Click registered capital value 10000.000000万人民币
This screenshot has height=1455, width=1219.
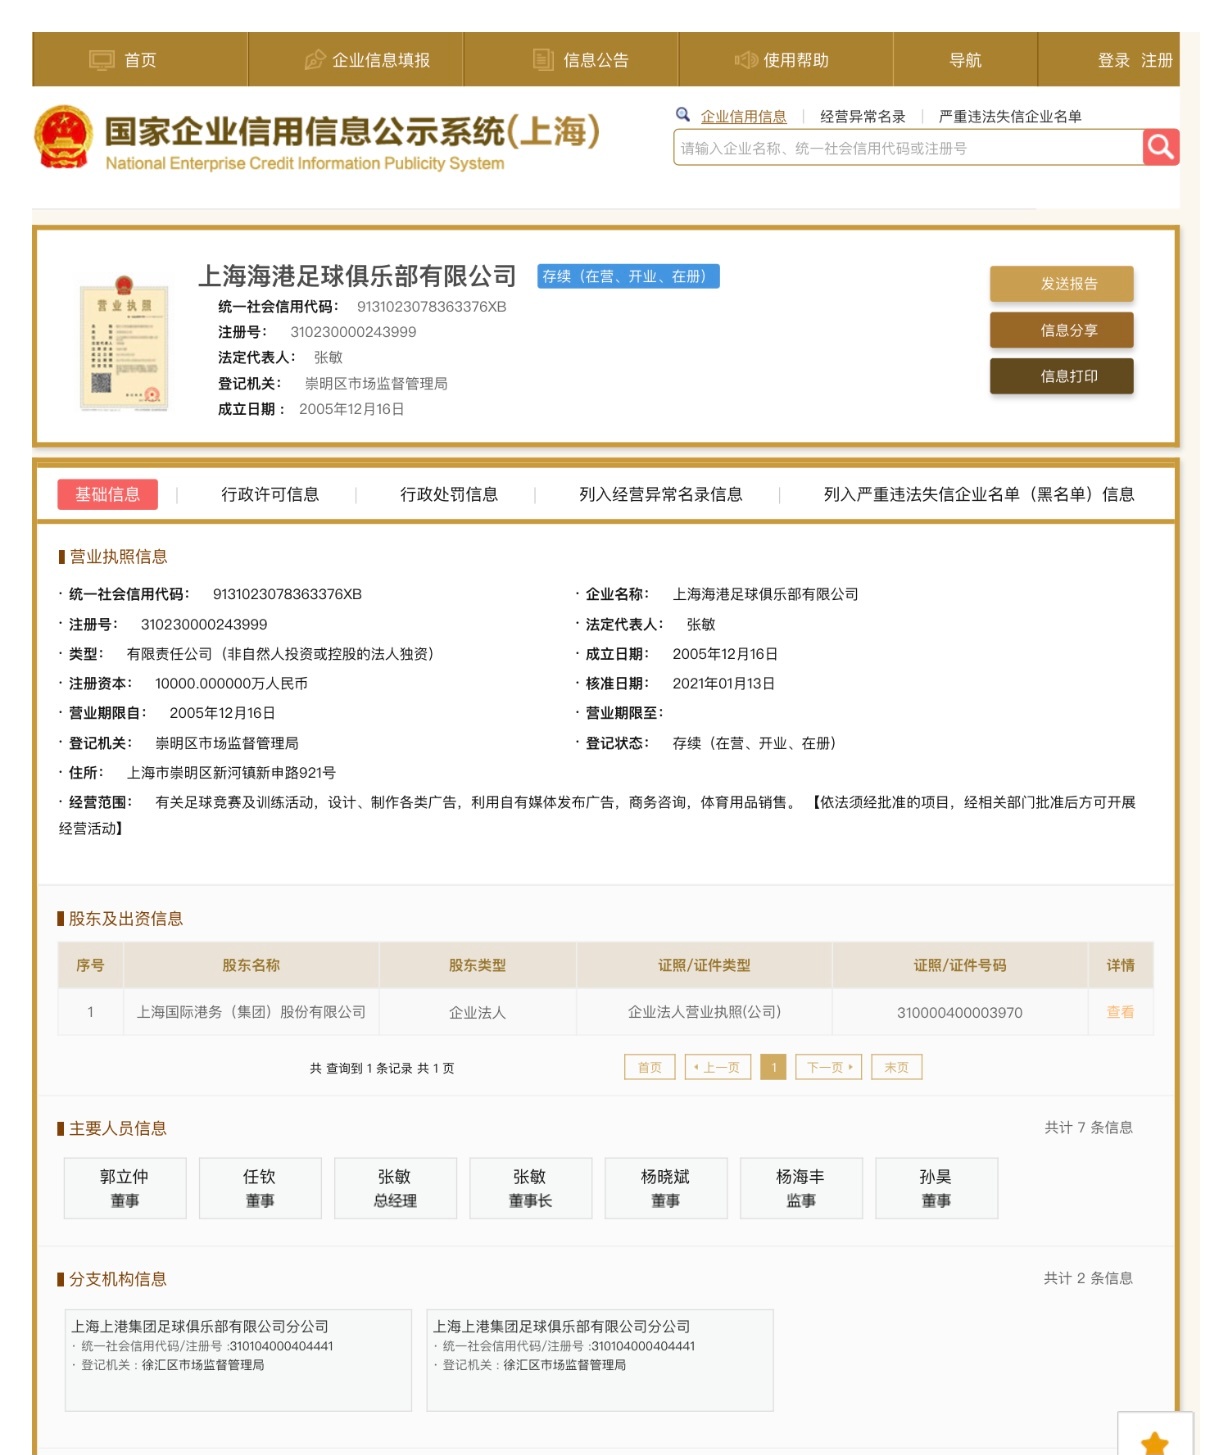click(231, 683)
